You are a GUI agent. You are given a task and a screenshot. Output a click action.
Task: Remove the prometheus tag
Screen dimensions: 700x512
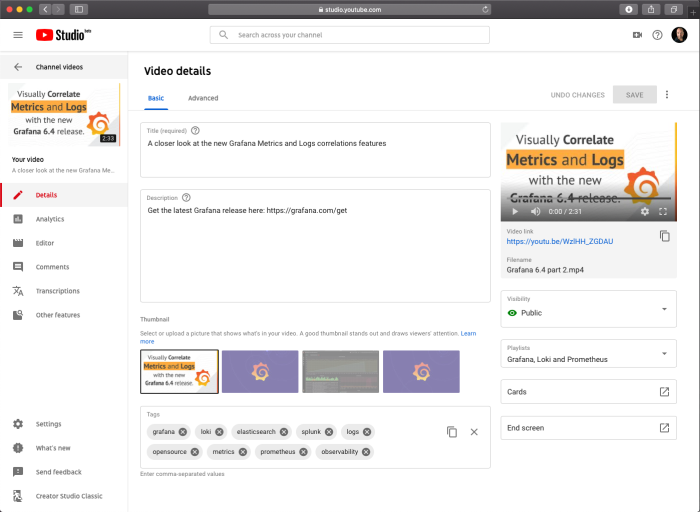(x=303, y=452)
